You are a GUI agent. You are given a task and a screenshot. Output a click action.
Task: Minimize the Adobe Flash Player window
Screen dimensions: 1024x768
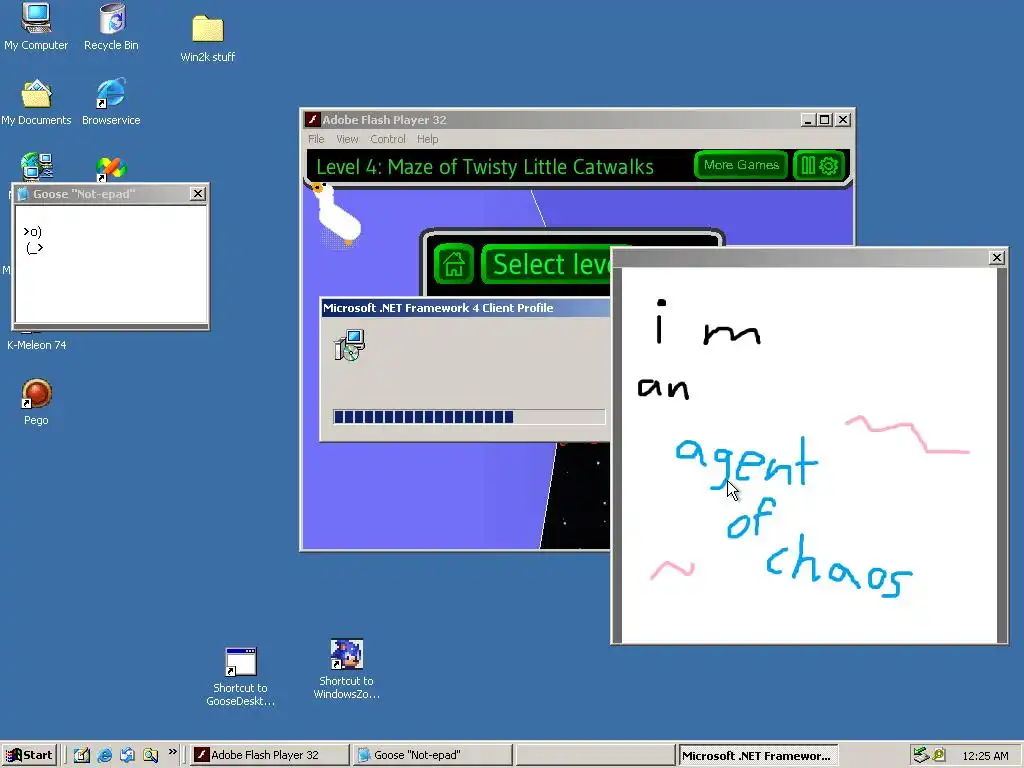808,120
